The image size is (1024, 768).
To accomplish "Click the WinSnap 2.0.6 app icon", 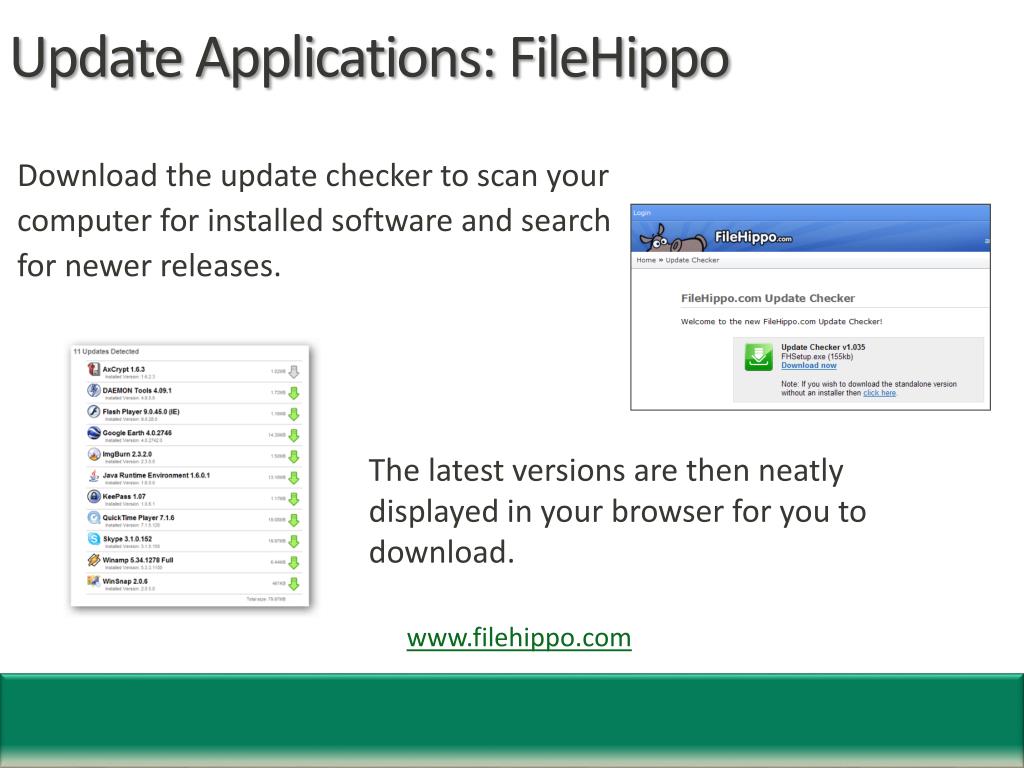I will [x=93, y=581].
